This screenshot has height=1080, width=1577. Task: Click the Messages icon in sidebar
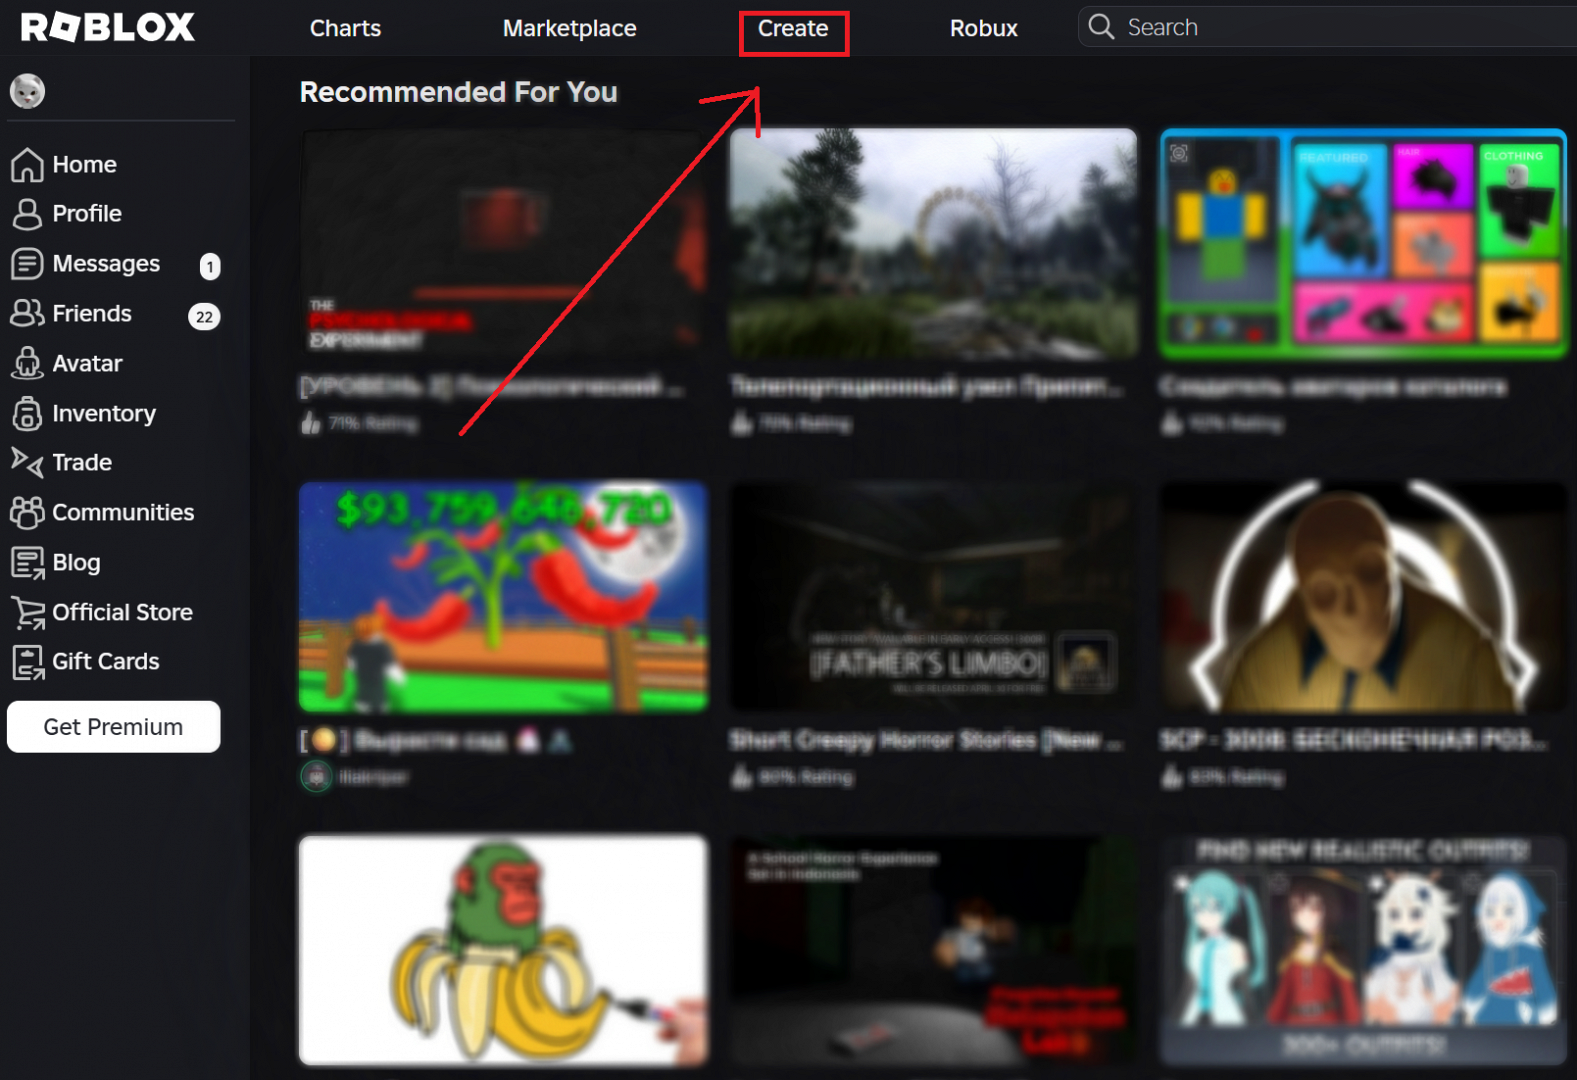tap(27, 264)
